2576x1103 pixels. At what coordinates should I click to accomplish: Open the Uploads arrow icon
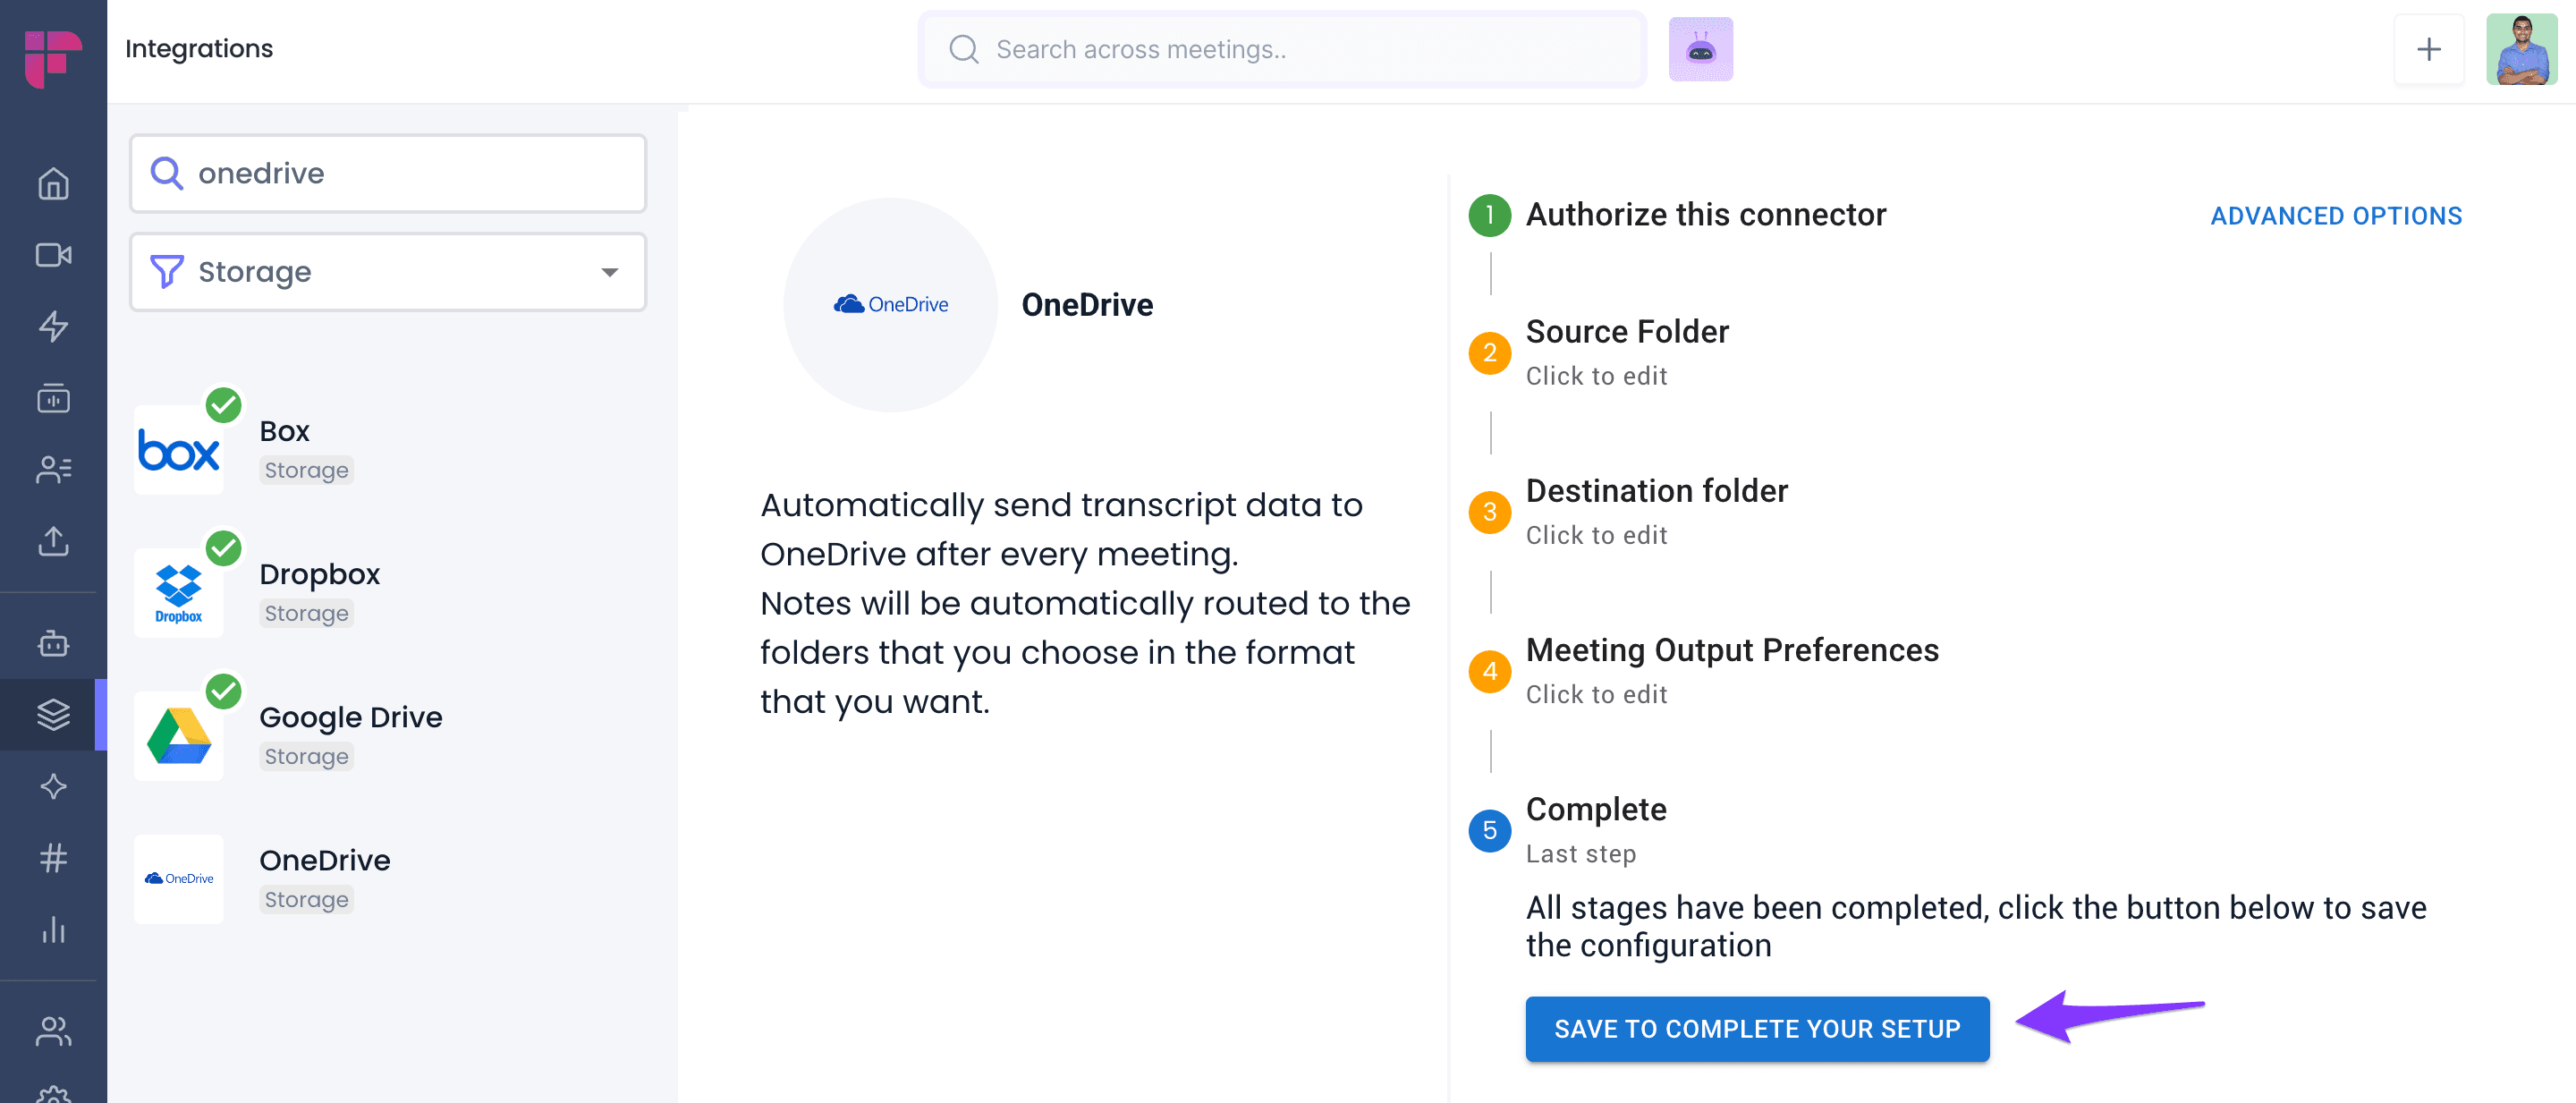(53, 541)
